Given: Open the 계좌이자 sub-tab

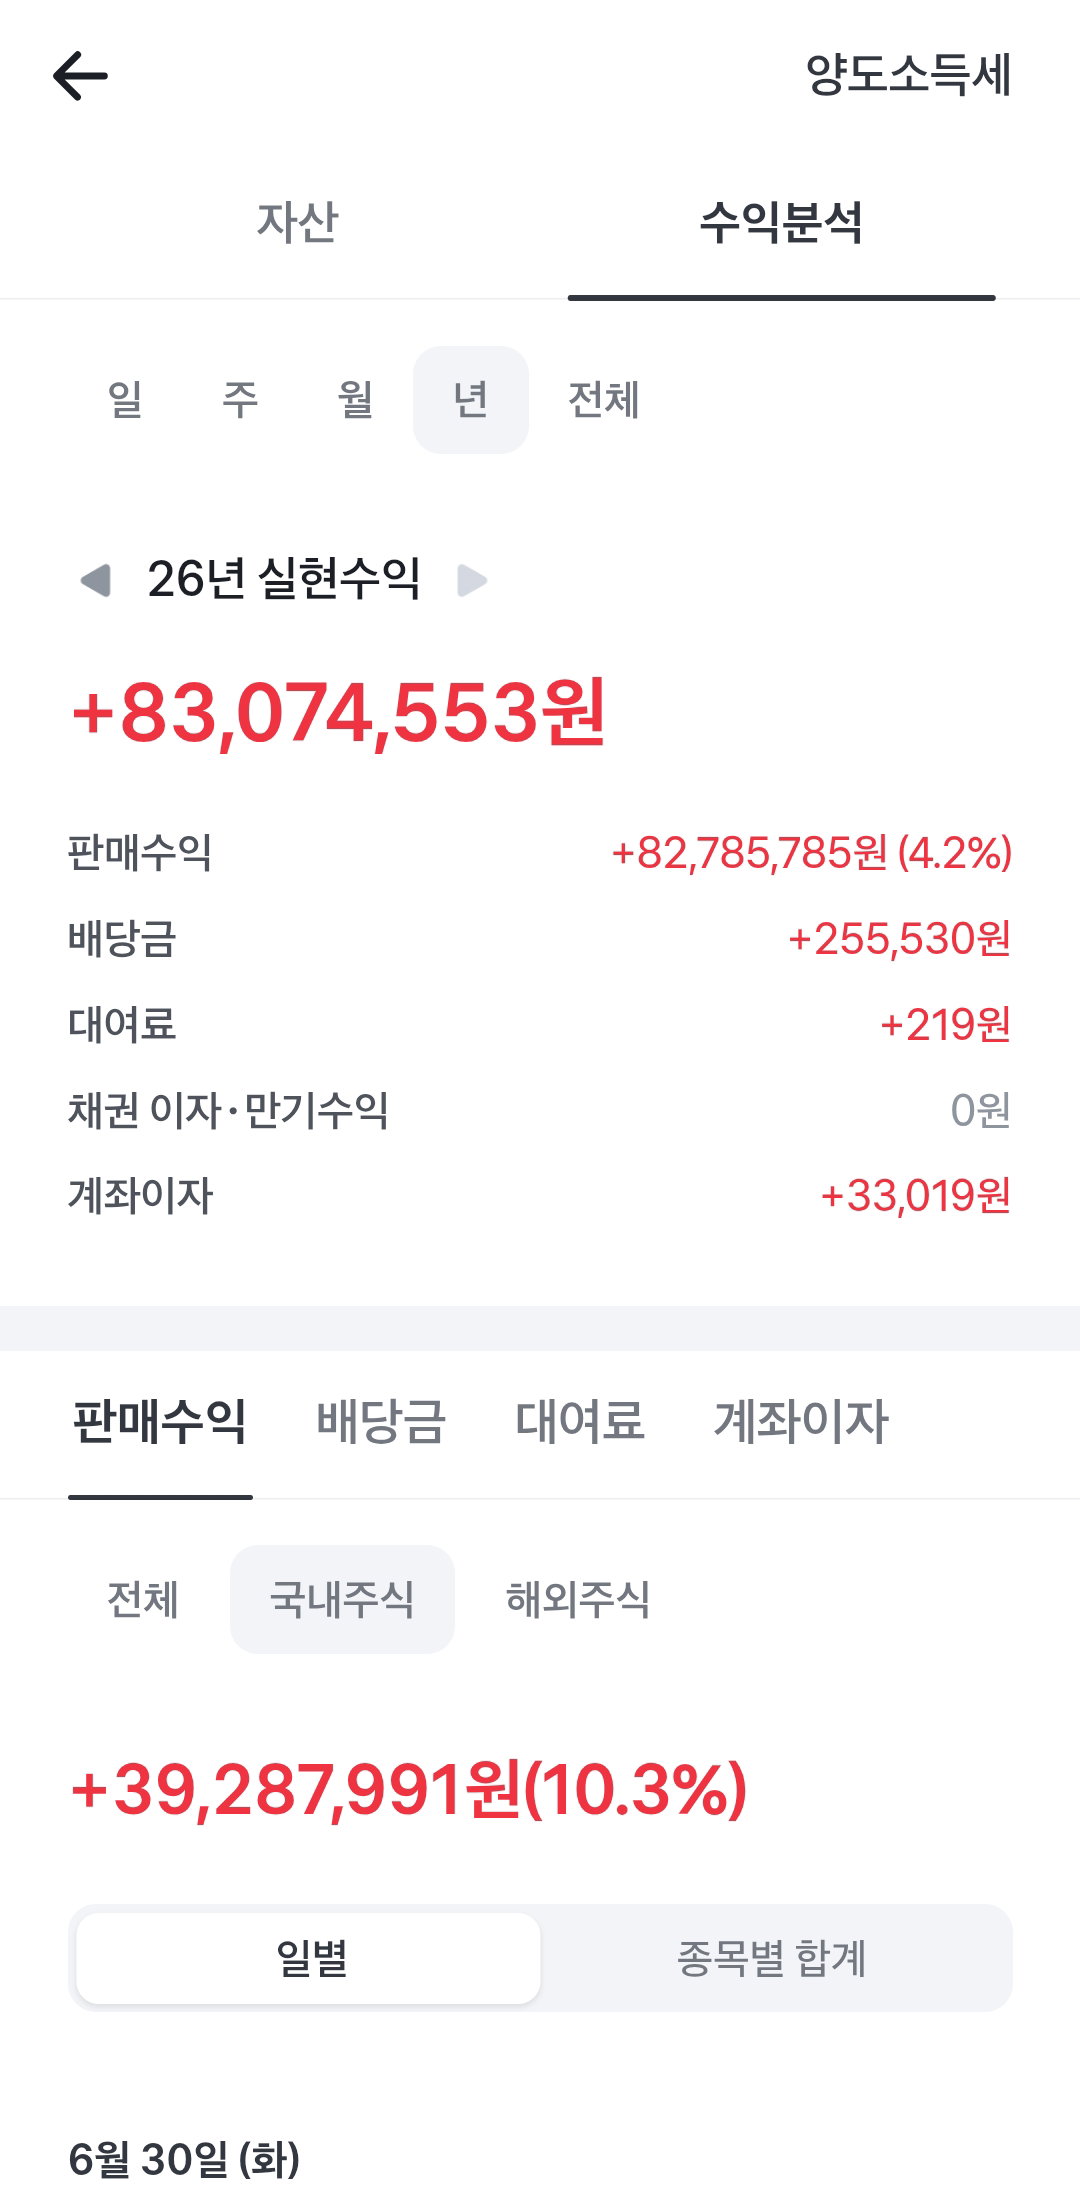Looking at the screenshot, I should pos(801,1421).
